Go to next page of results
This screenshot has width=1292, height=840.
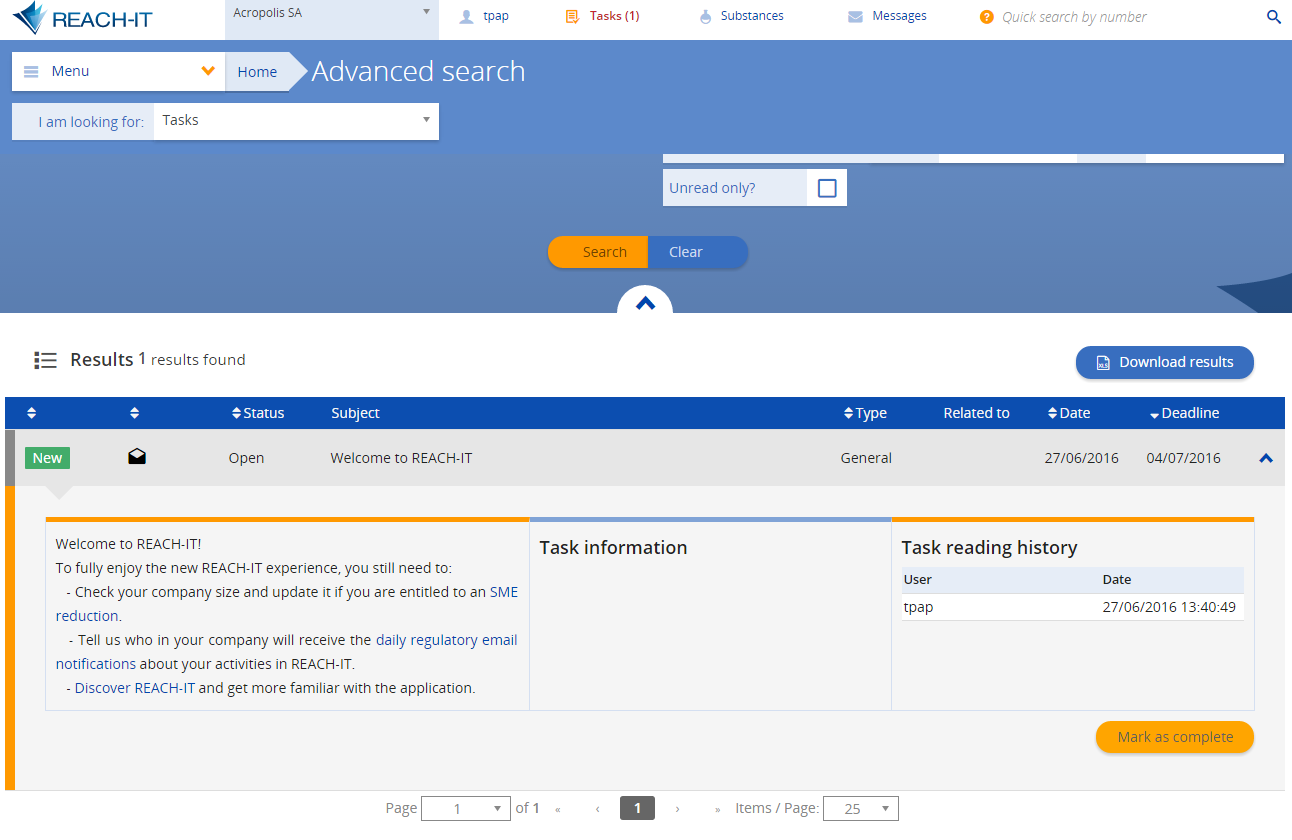[677, 809]
